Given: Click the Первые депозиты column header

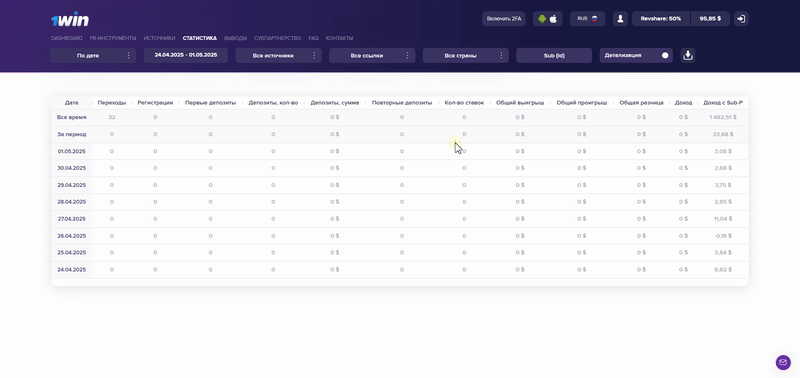Looking at the screenshot, I should 210,103.
